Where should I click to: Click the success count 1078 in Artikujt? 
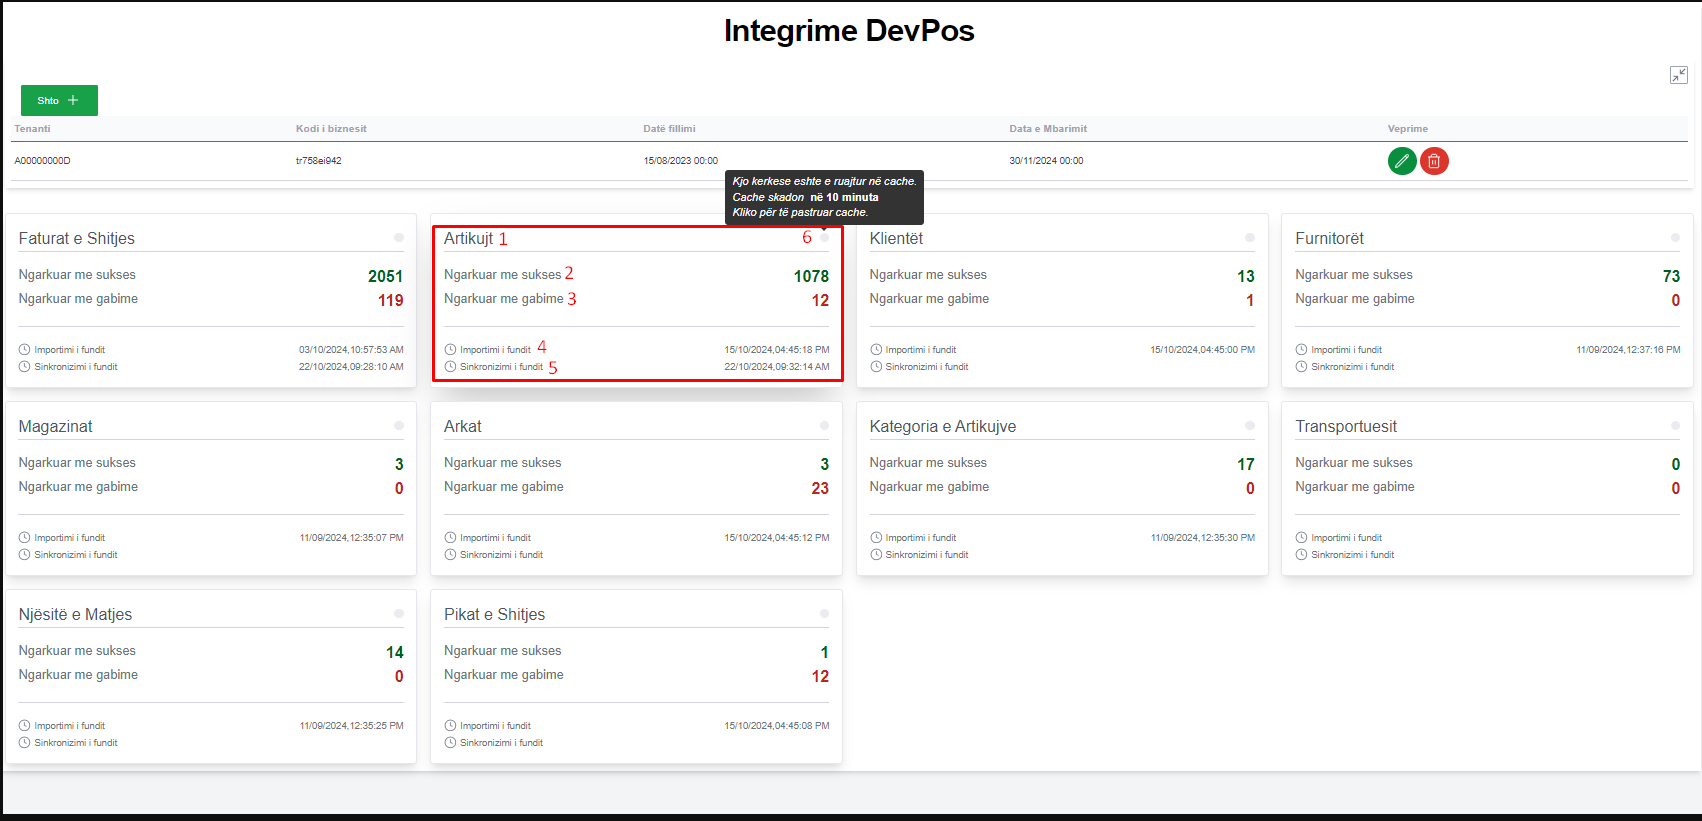coord(810,277)
